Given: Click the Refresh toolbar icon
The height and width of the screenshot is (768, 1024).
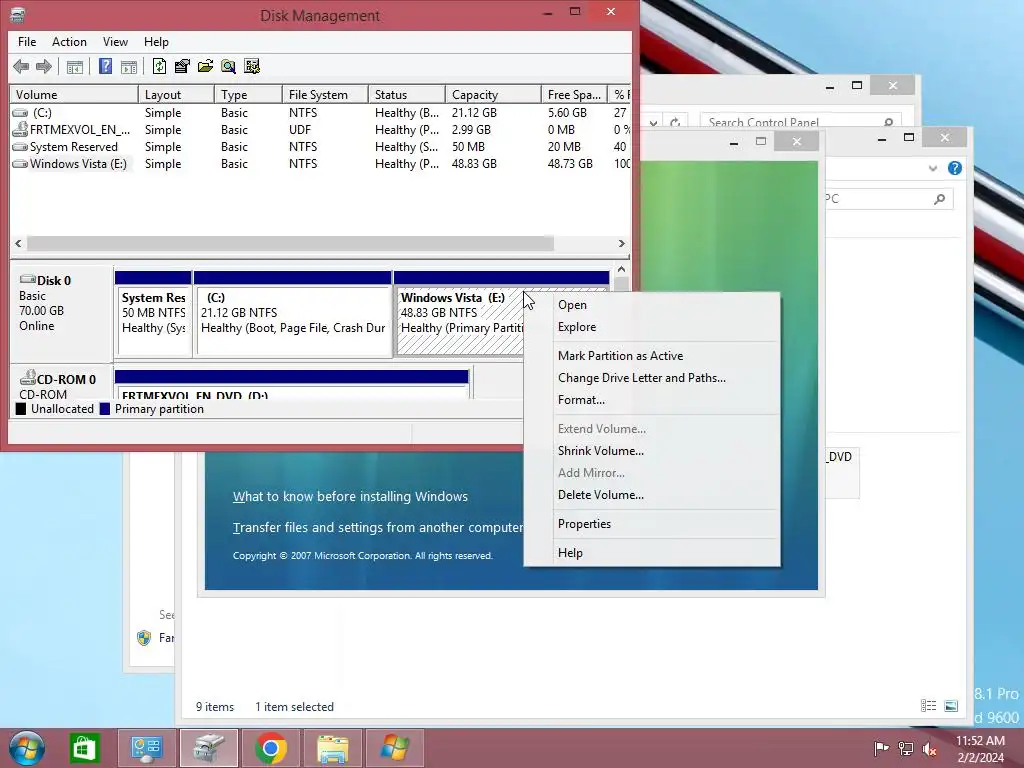Looking at the screenshot, I should (159, 66).
